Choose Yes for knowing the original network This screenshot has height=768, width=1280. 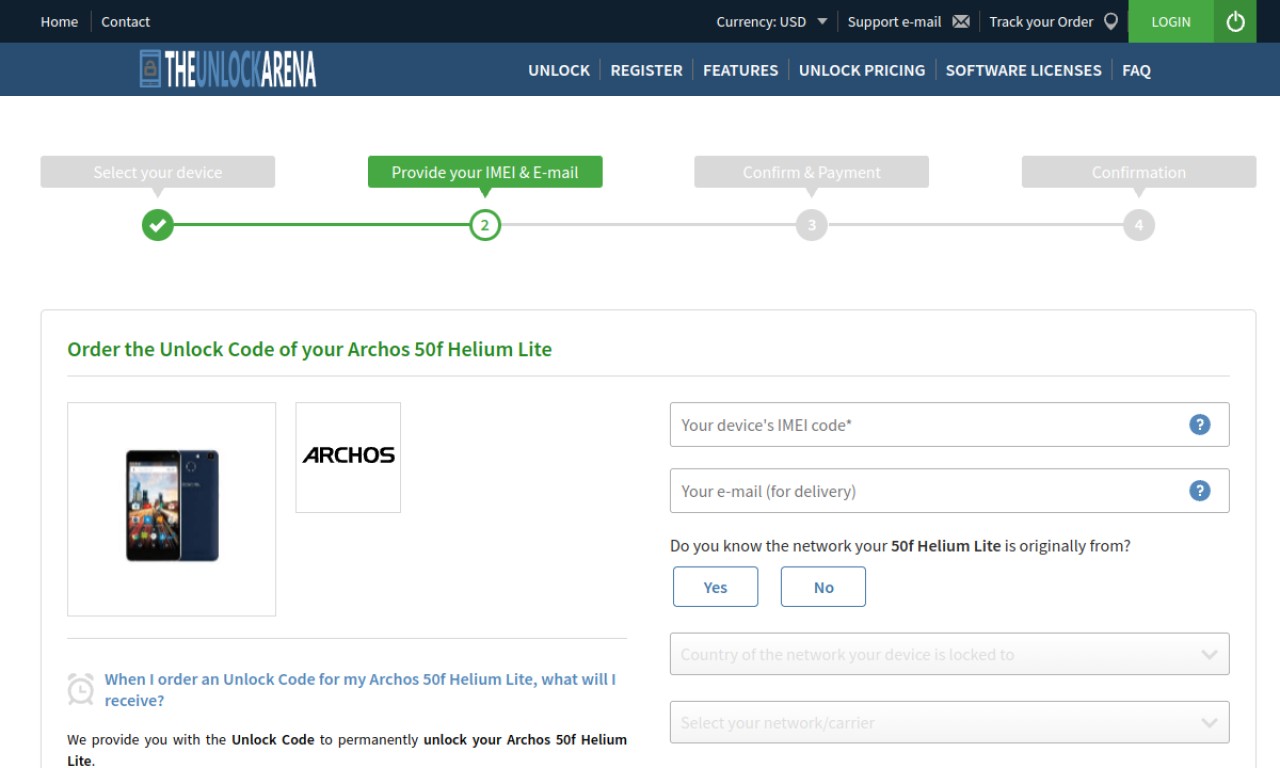click(x=715, y=587)
